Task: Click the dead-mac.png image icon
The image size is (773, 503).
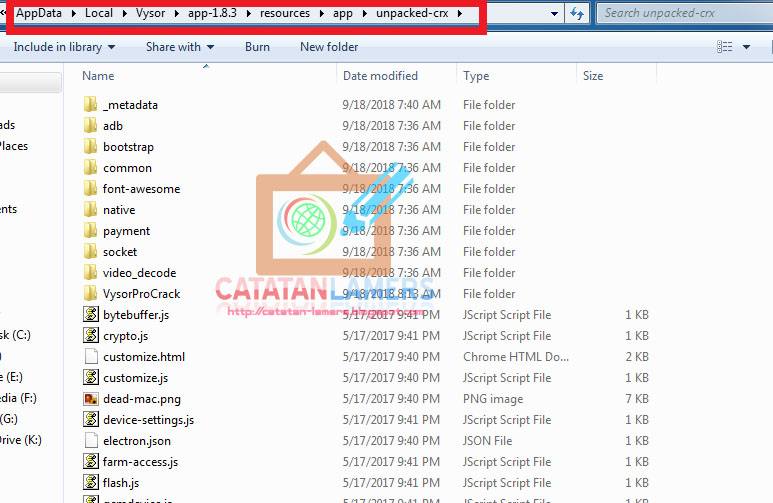Action: [x=91, y=398]
